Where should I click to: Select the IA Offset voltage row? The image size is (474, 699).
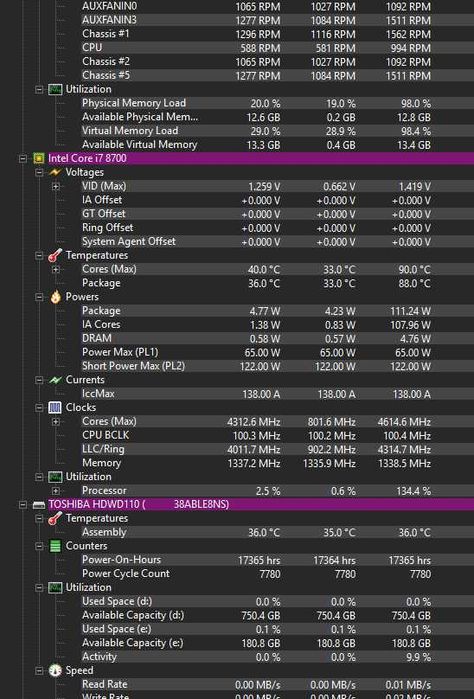click(277, 200)
